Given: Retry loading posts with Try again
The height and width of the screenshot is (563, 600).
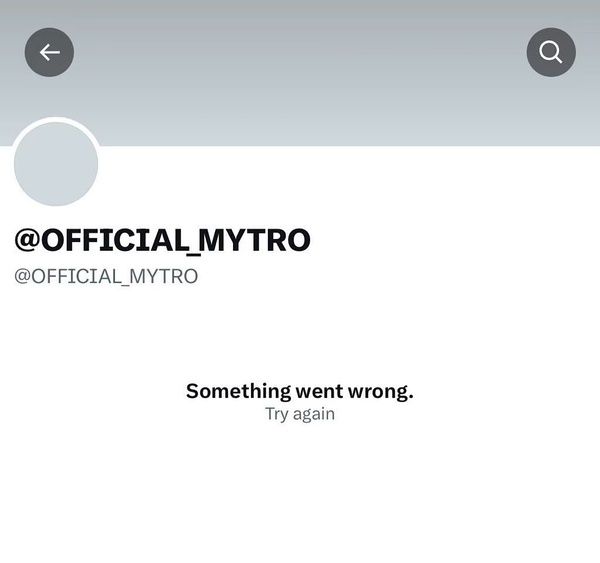Looking at the screenshot, I should tap(300, 414).
